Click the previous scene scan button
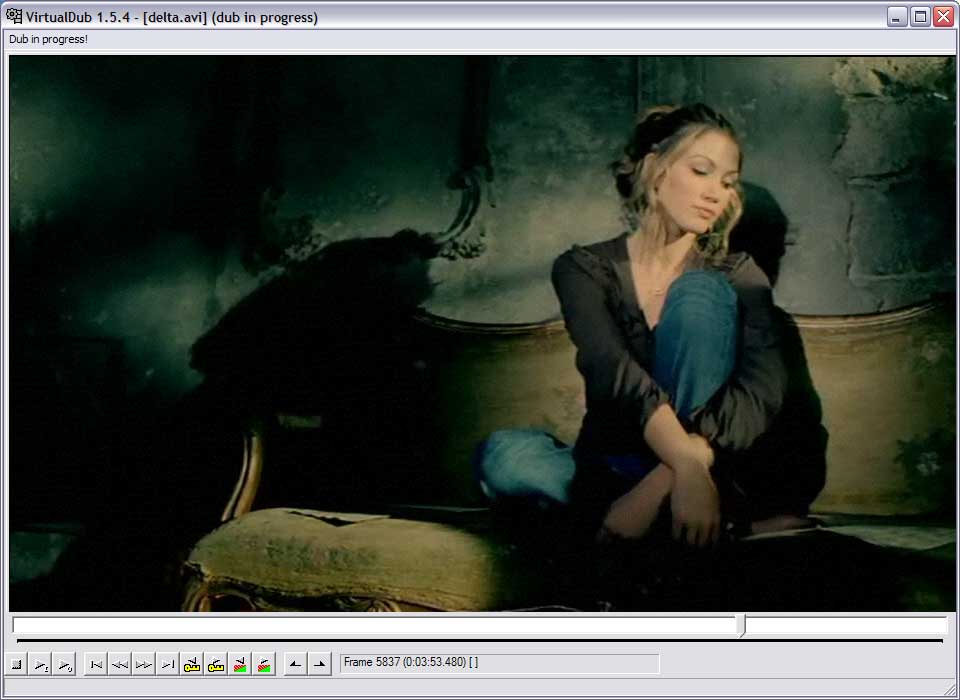 (239, 664)
